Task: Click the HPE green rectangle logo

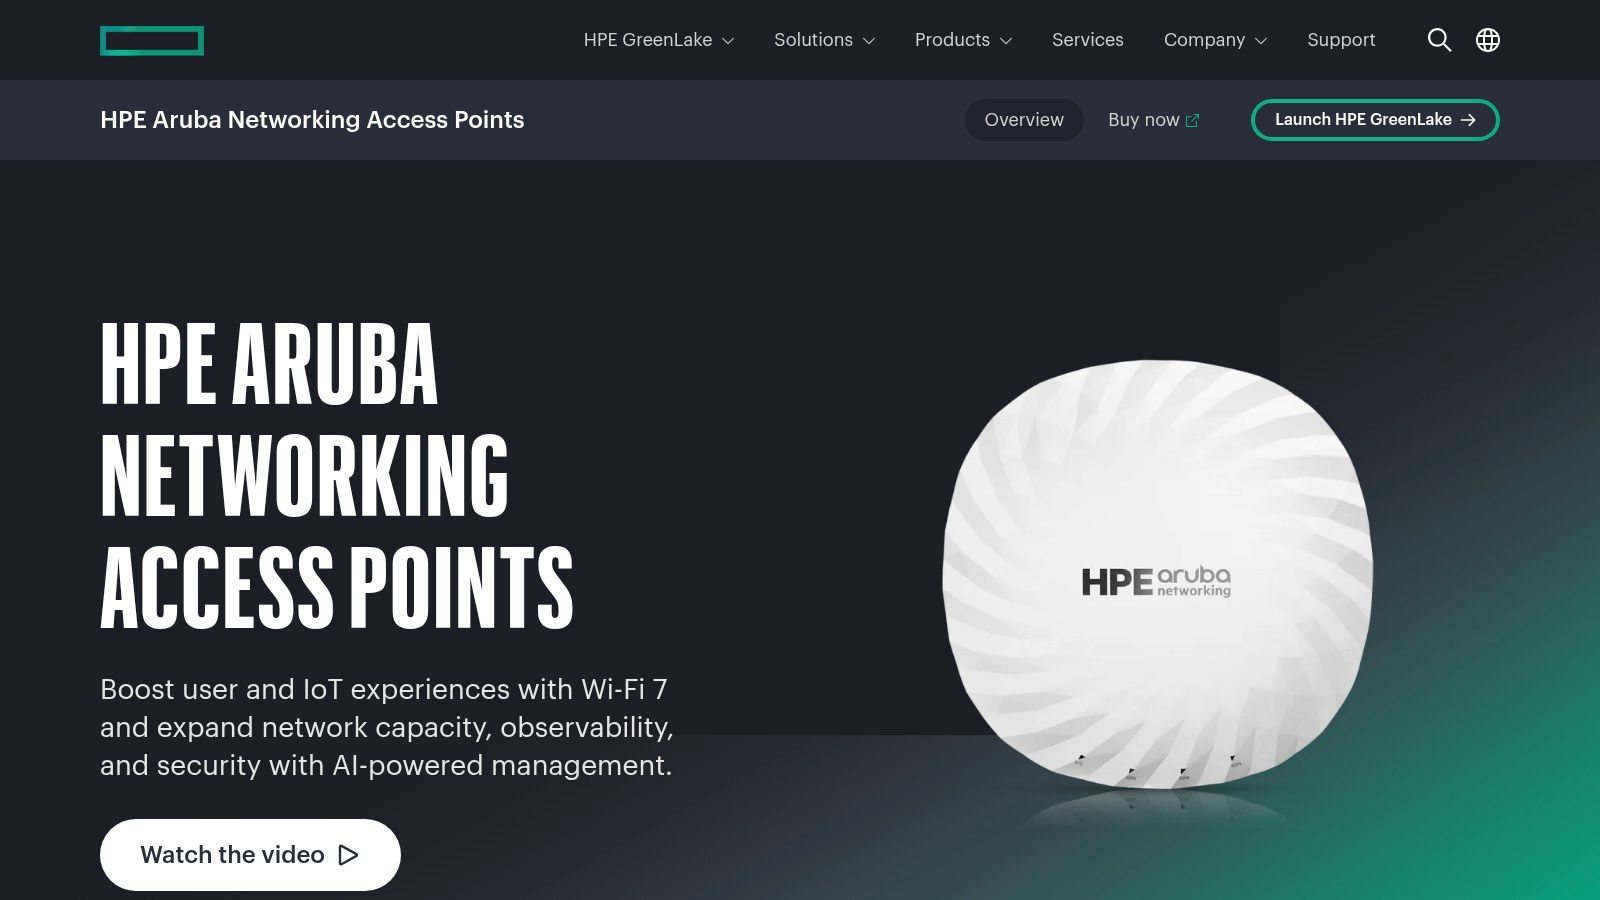Action: point(152,41)
